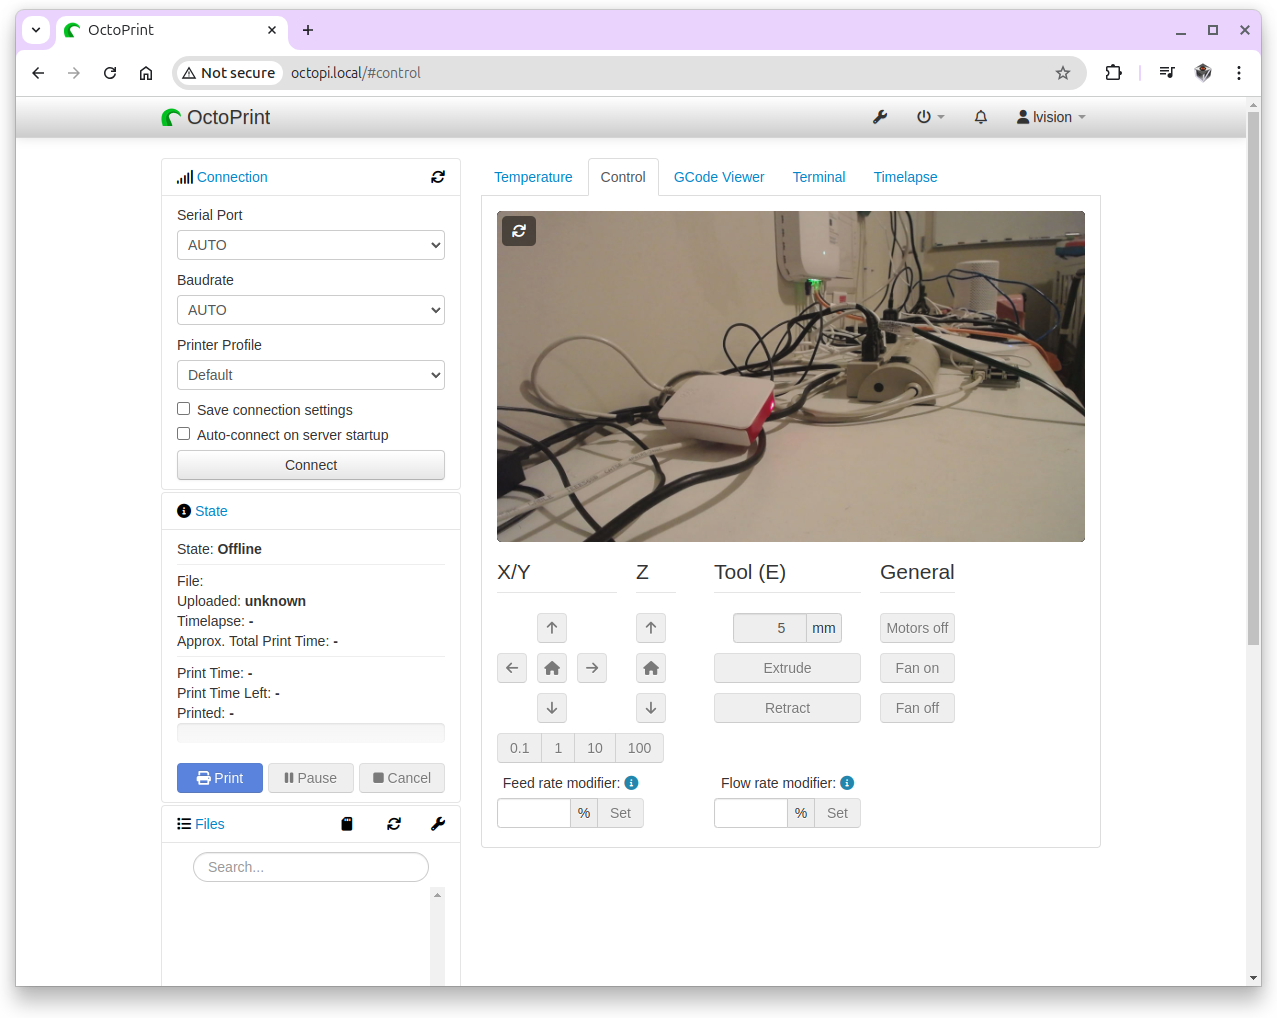The width and height of the screenshot is (1277, 1018).
Task: Home the Z axis
Action: click(x=651, y=668)
